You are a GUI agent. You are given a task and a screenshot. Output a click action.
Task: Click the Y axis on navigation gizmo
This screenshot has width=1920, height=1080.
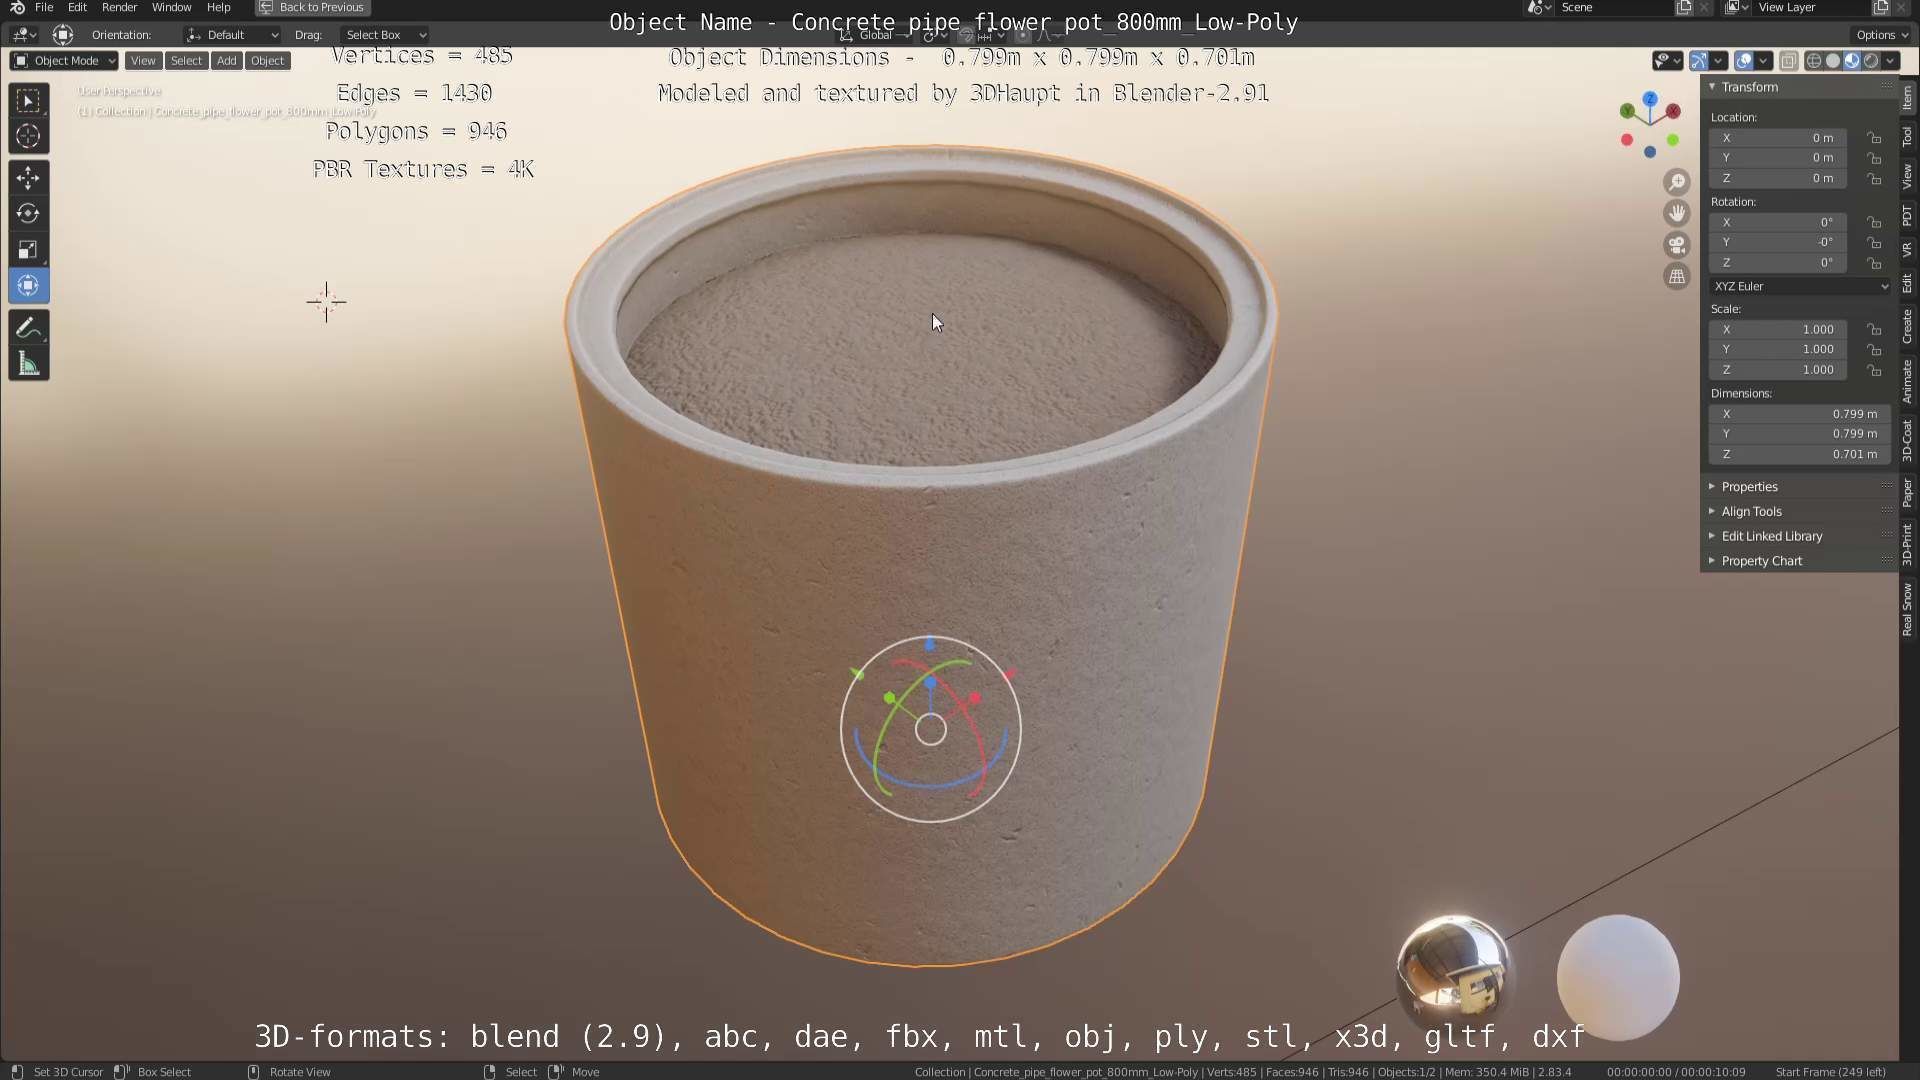pyautogui.click(x=1628, y=111)
